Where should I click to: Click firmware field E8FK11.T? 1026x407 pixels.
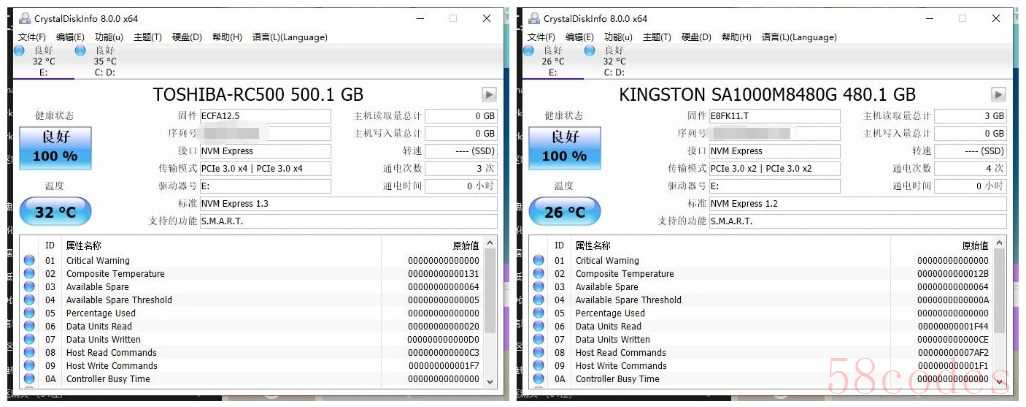click(x=775, y=116)
